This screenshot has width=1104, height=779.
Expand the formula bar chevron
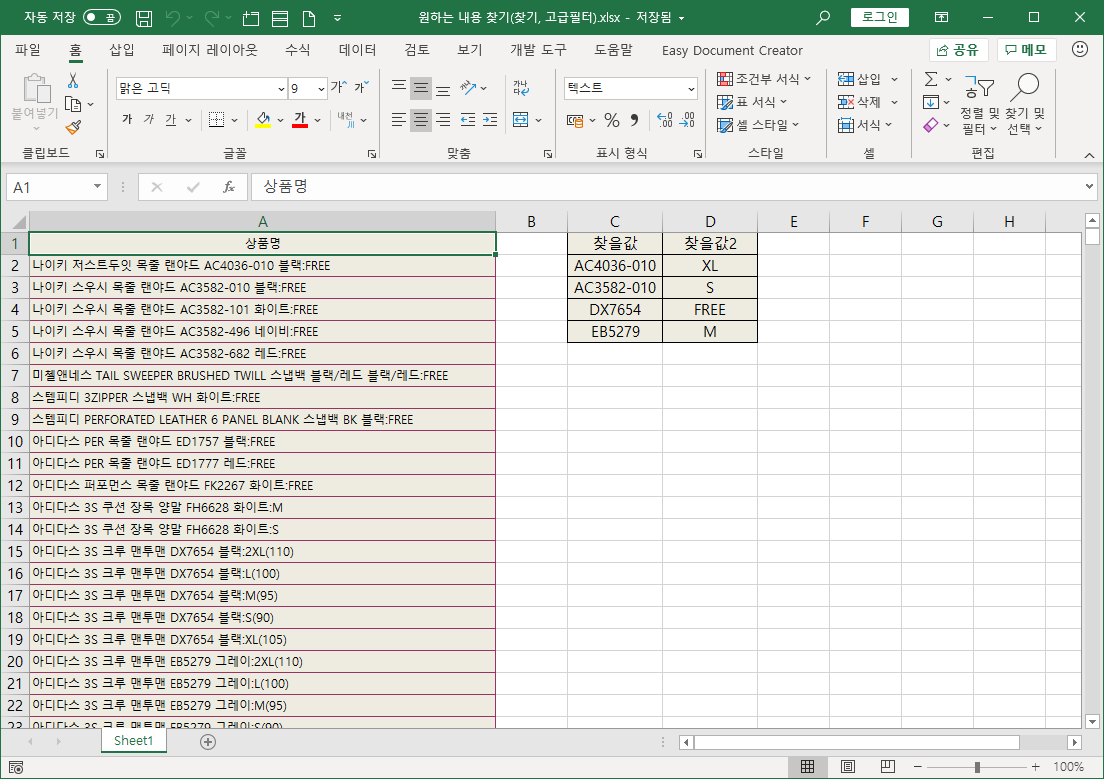pos(1089,187)
